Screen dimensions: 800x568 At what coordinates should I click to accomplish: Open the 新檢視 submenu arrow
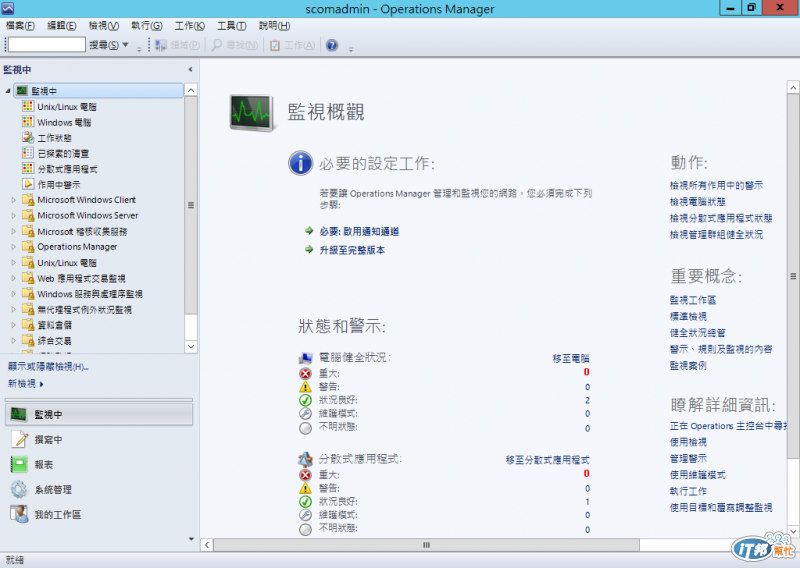42,384
